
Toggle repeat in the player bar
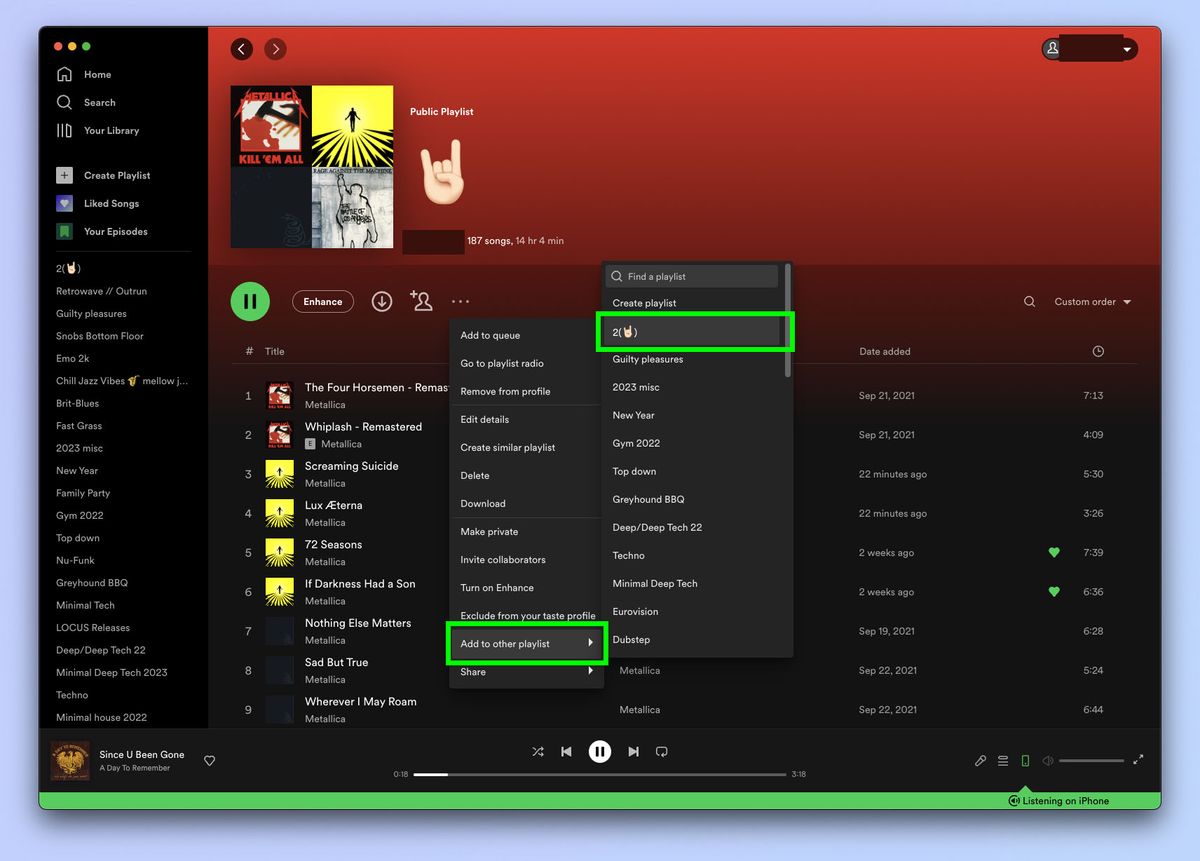661,751
